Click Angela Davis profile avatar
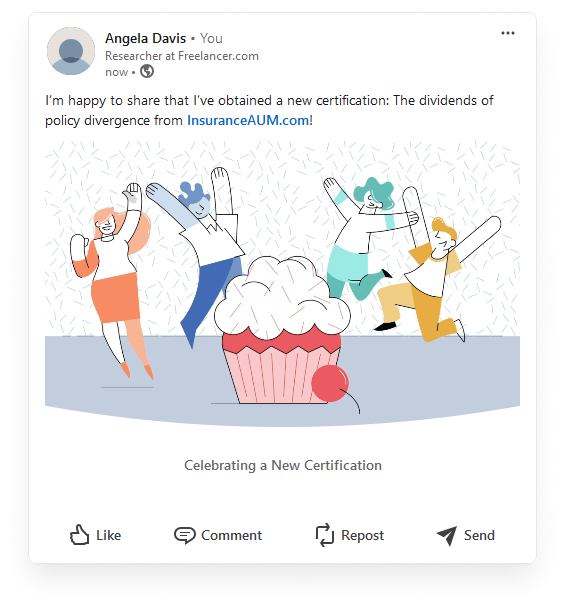This screenshot has height=608, width=565. (x=71, y=51)
